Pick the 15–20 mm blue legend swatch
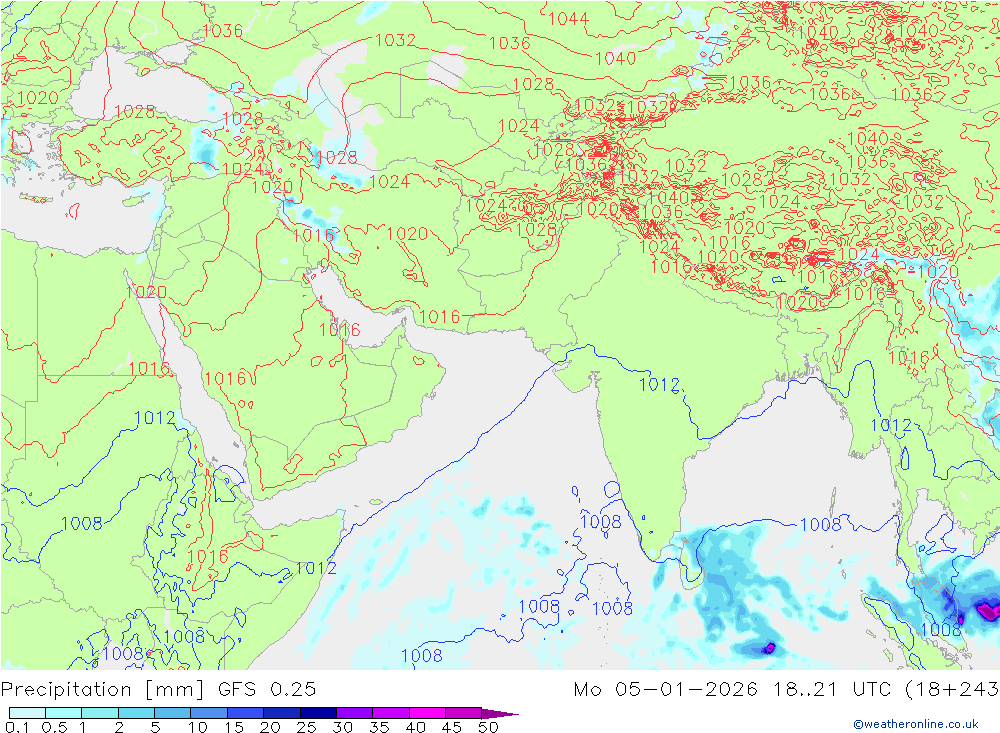This screenshot has width=1000, height=733. [246, 713]
